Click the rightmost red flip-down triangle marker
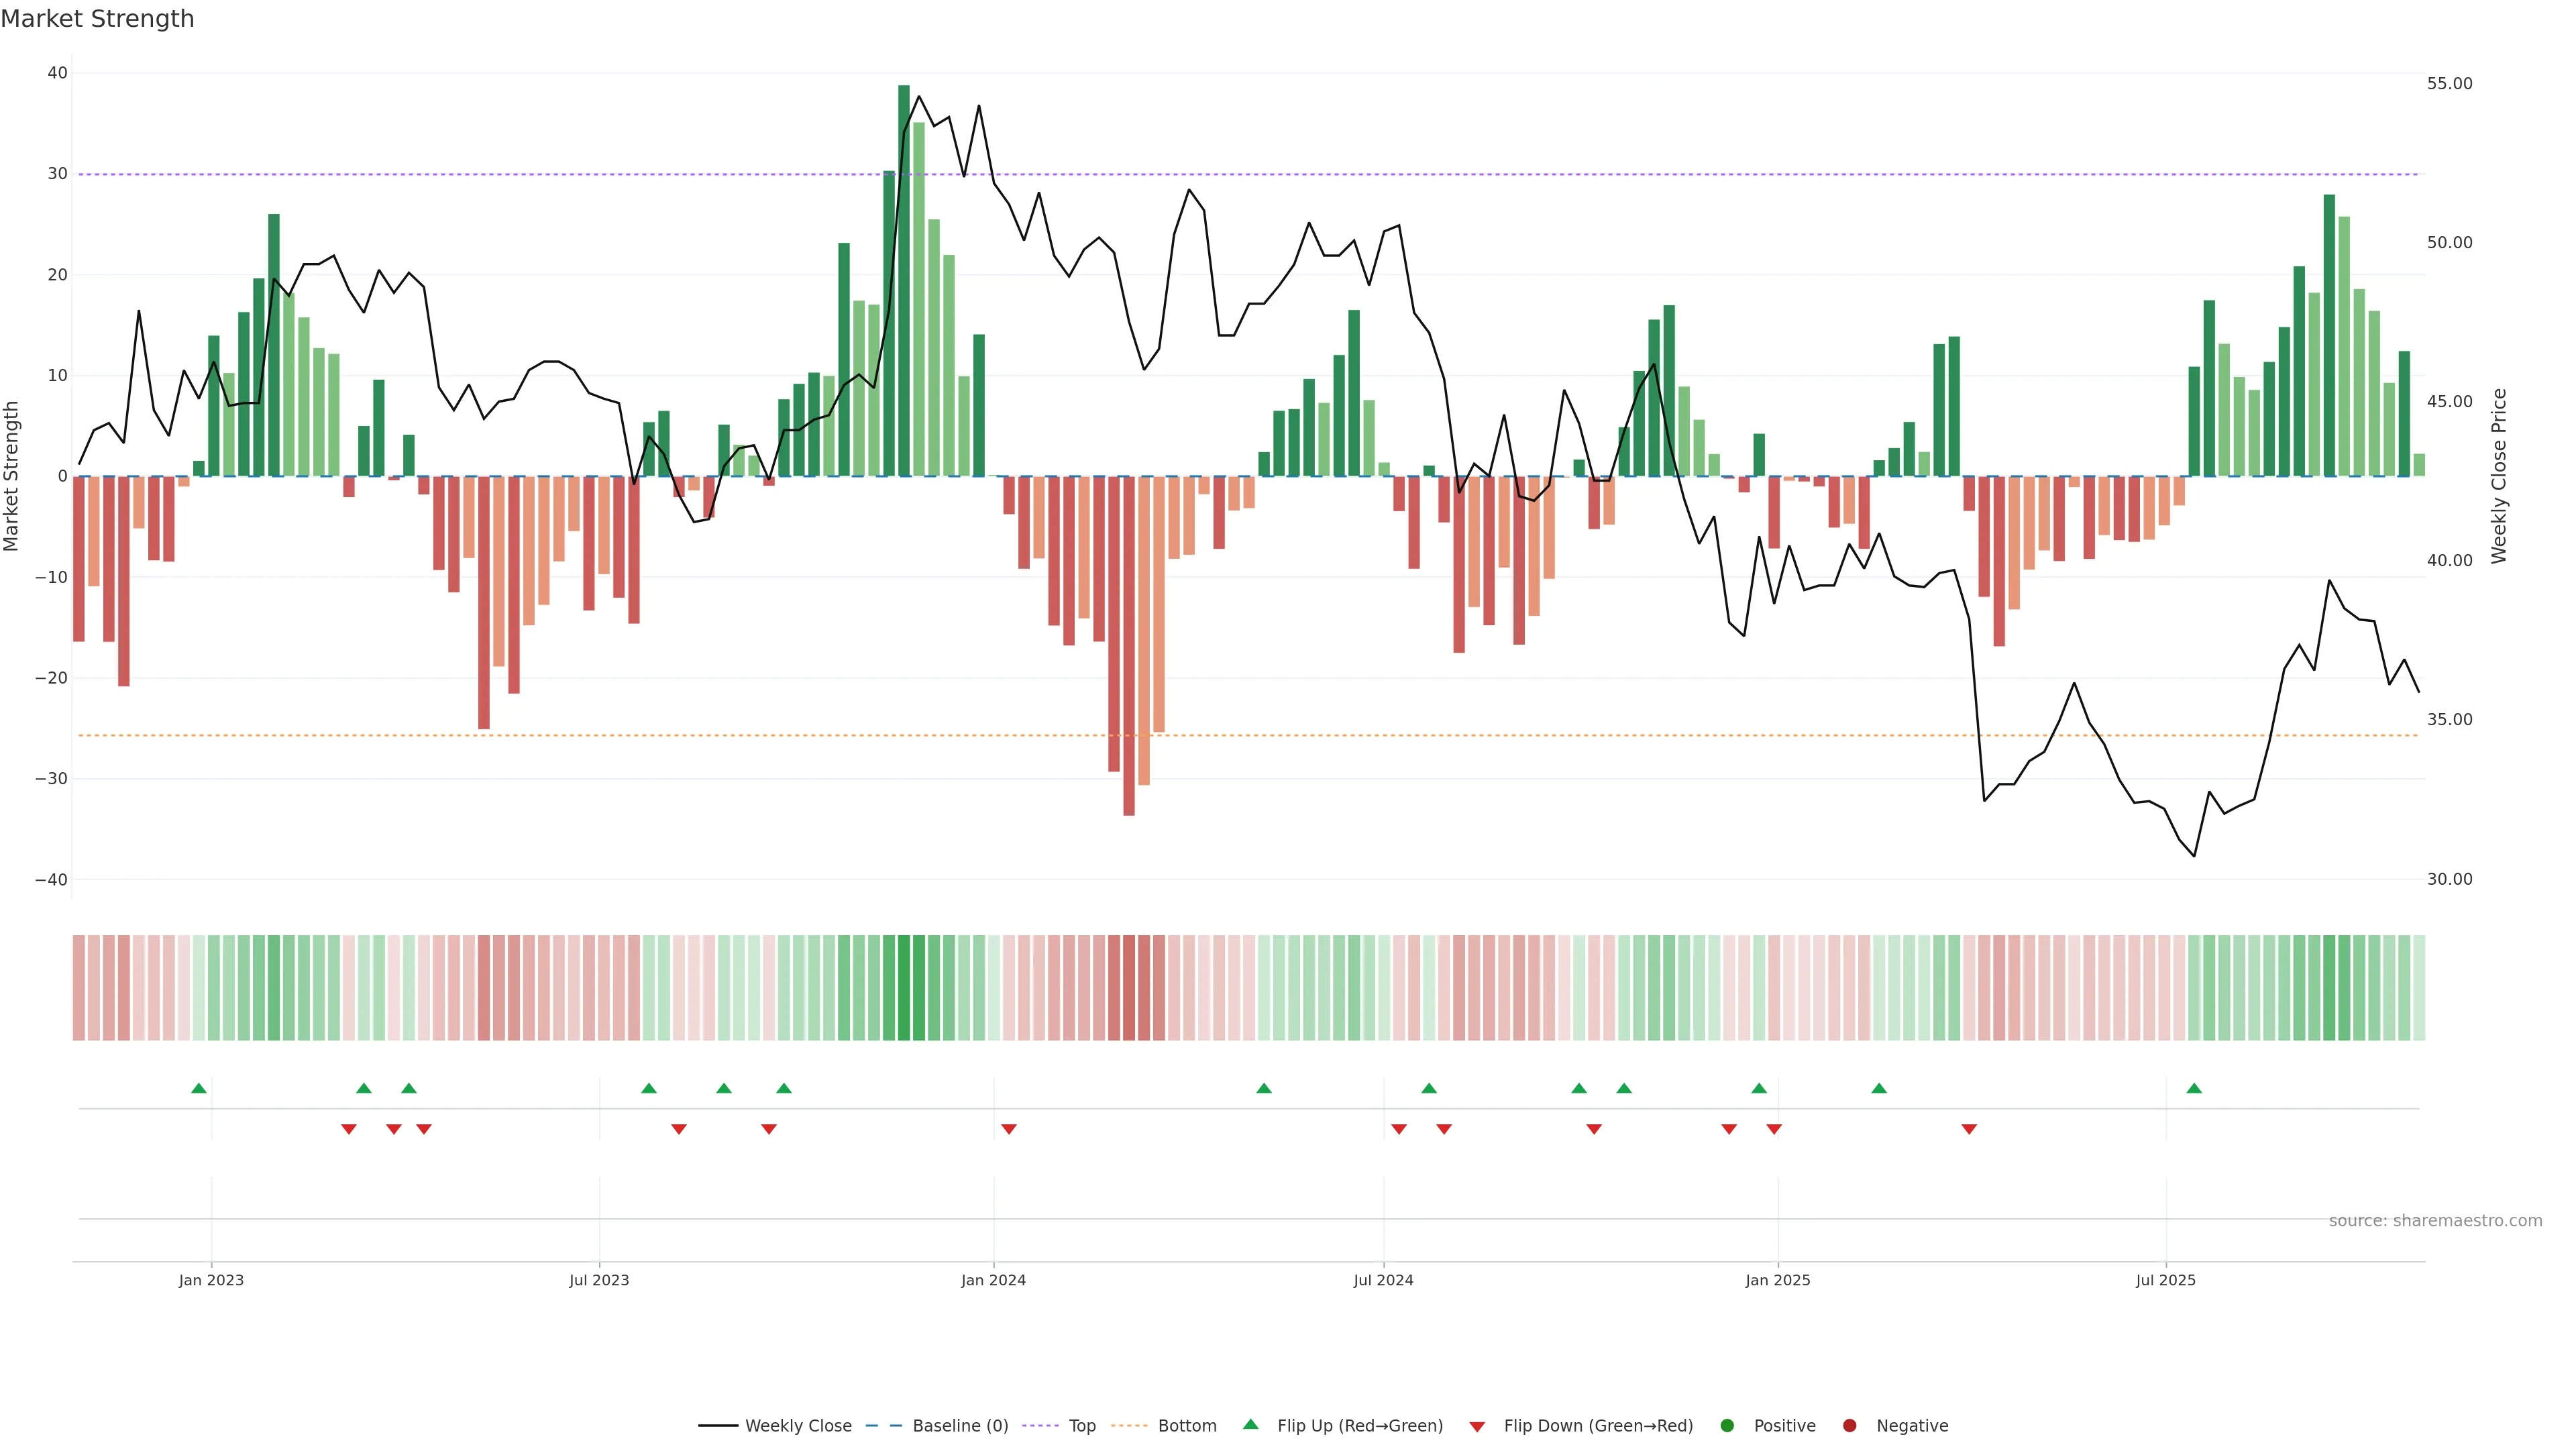This screenshot has width=2576, height=1449. 1969,1129
